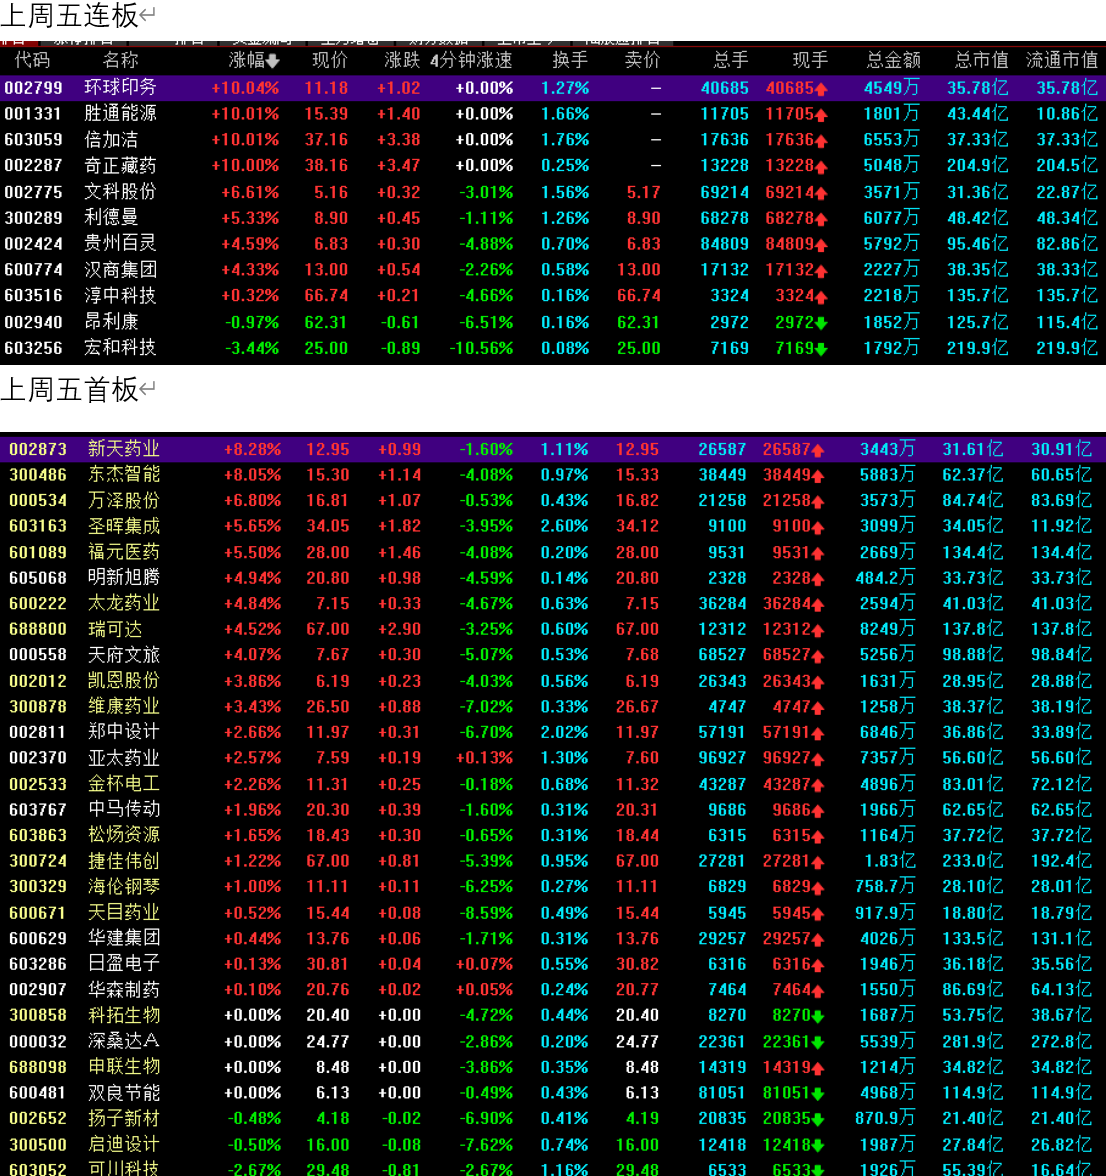This screenshot has width=1106, height=1176.
Task: Click the 卖价 column header
Action: pos(643,61)
